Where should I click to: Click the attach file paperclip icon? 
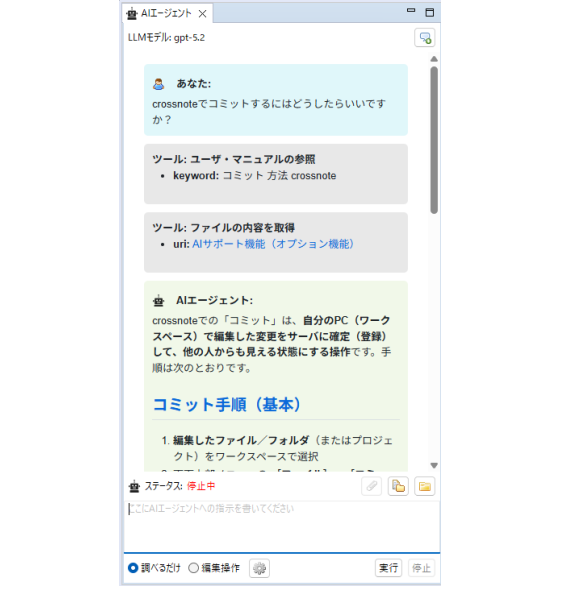click(371, 486)
